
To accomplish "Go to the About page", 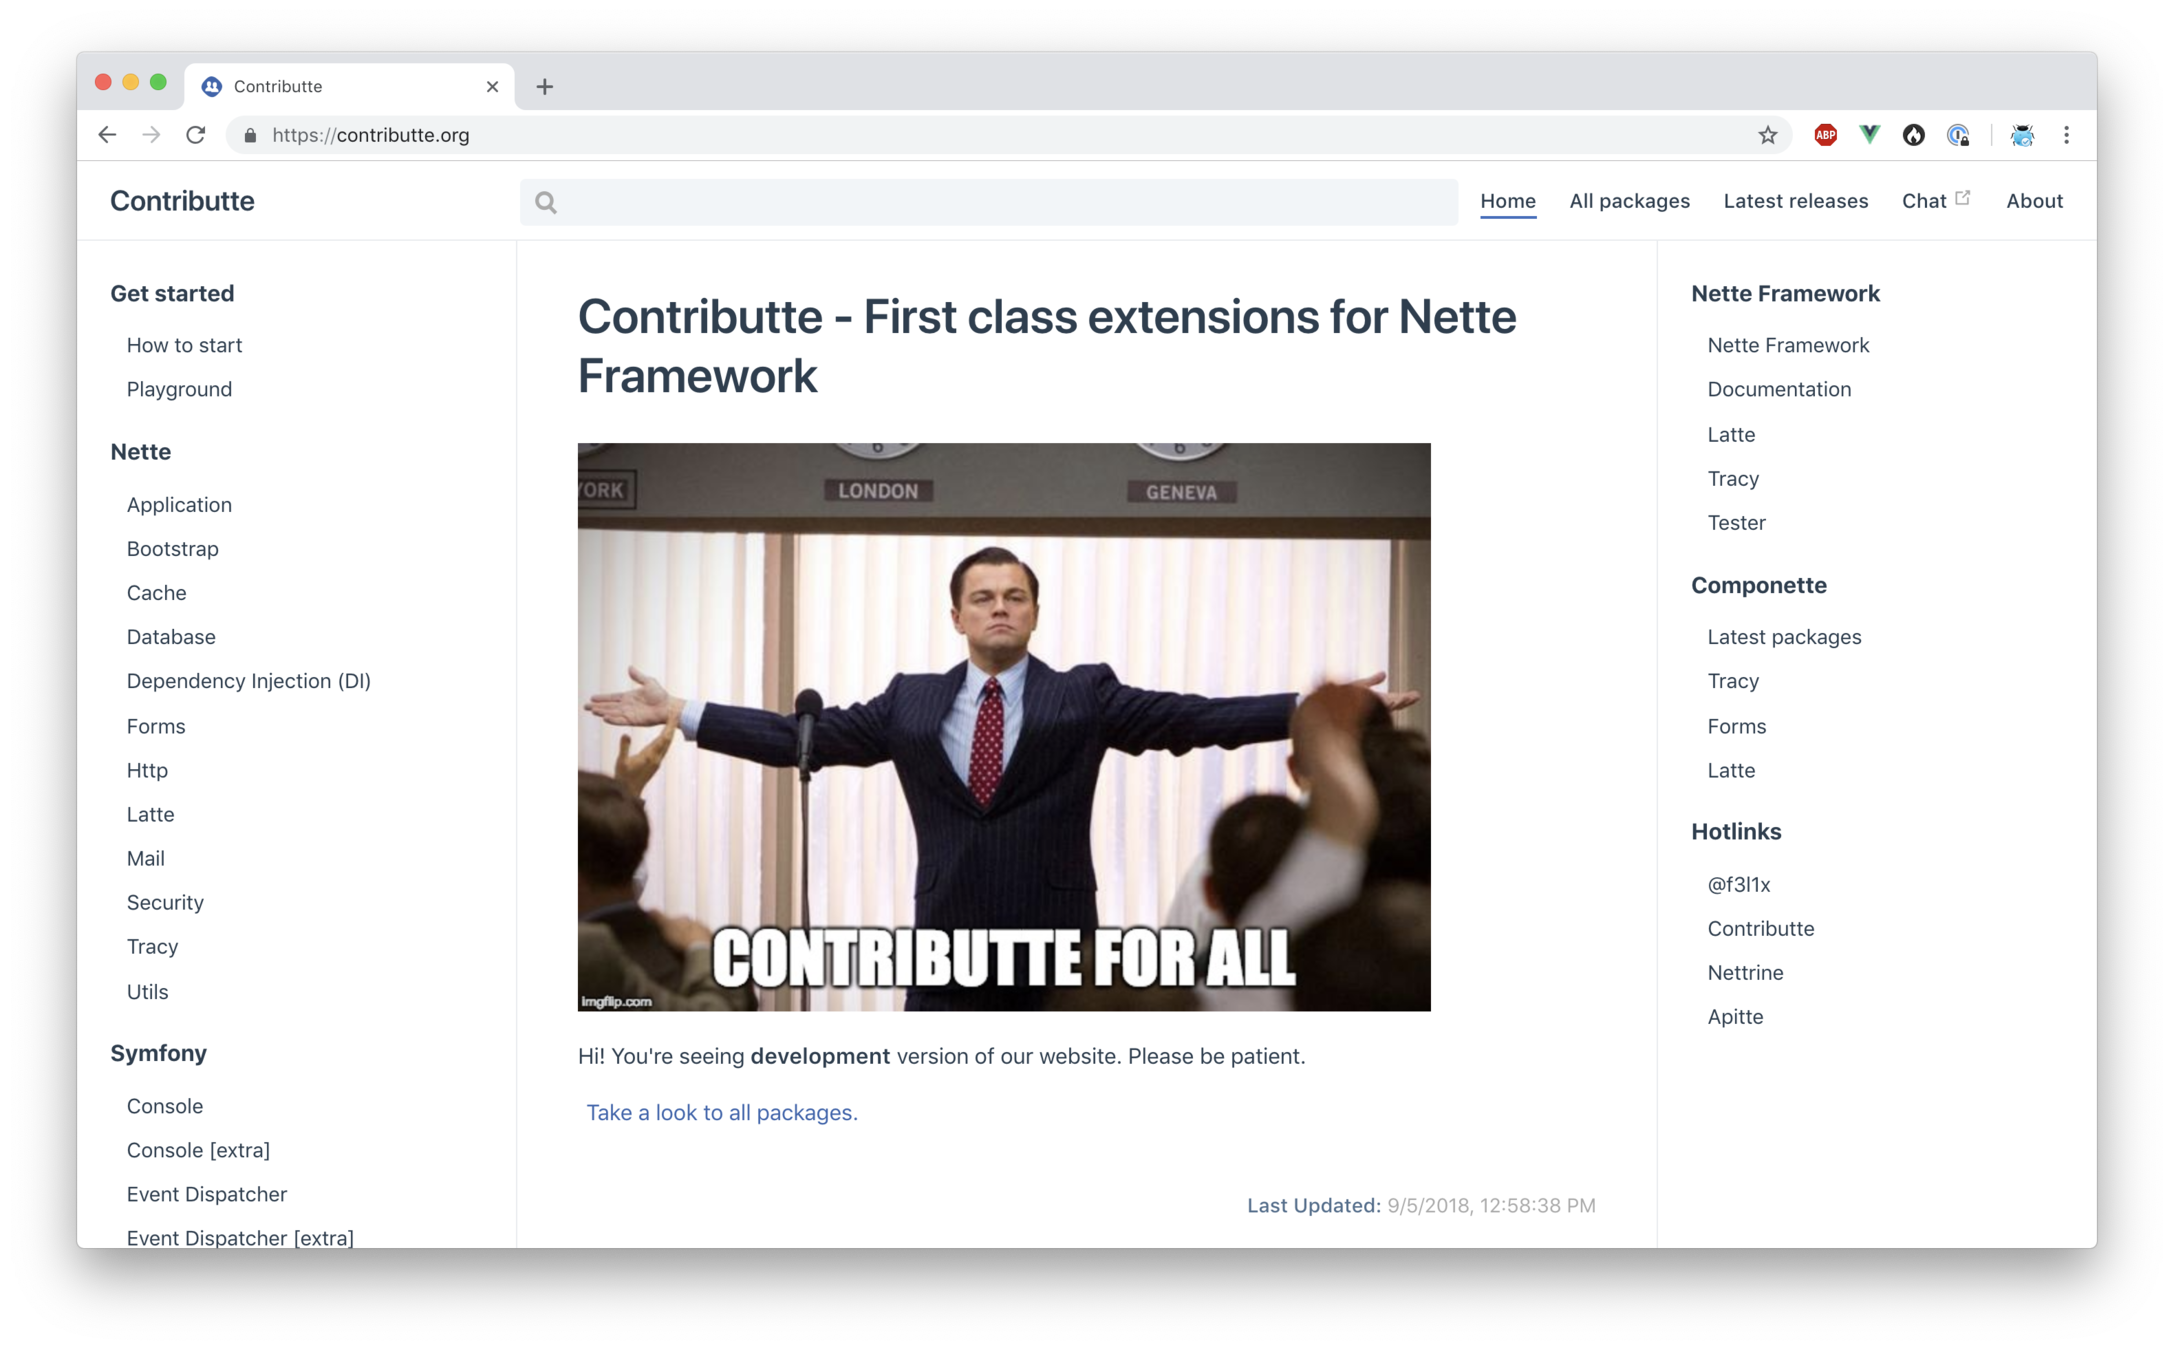I will (x=2034, y=201).
